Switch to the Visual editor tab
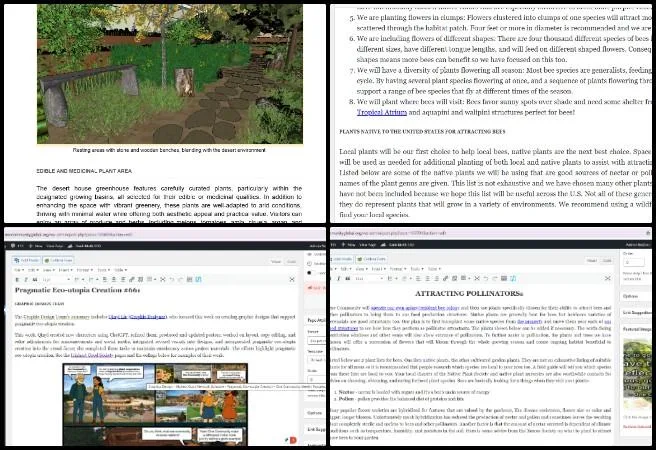Viewport: 656px width, 450px height. tap(275, 262)
